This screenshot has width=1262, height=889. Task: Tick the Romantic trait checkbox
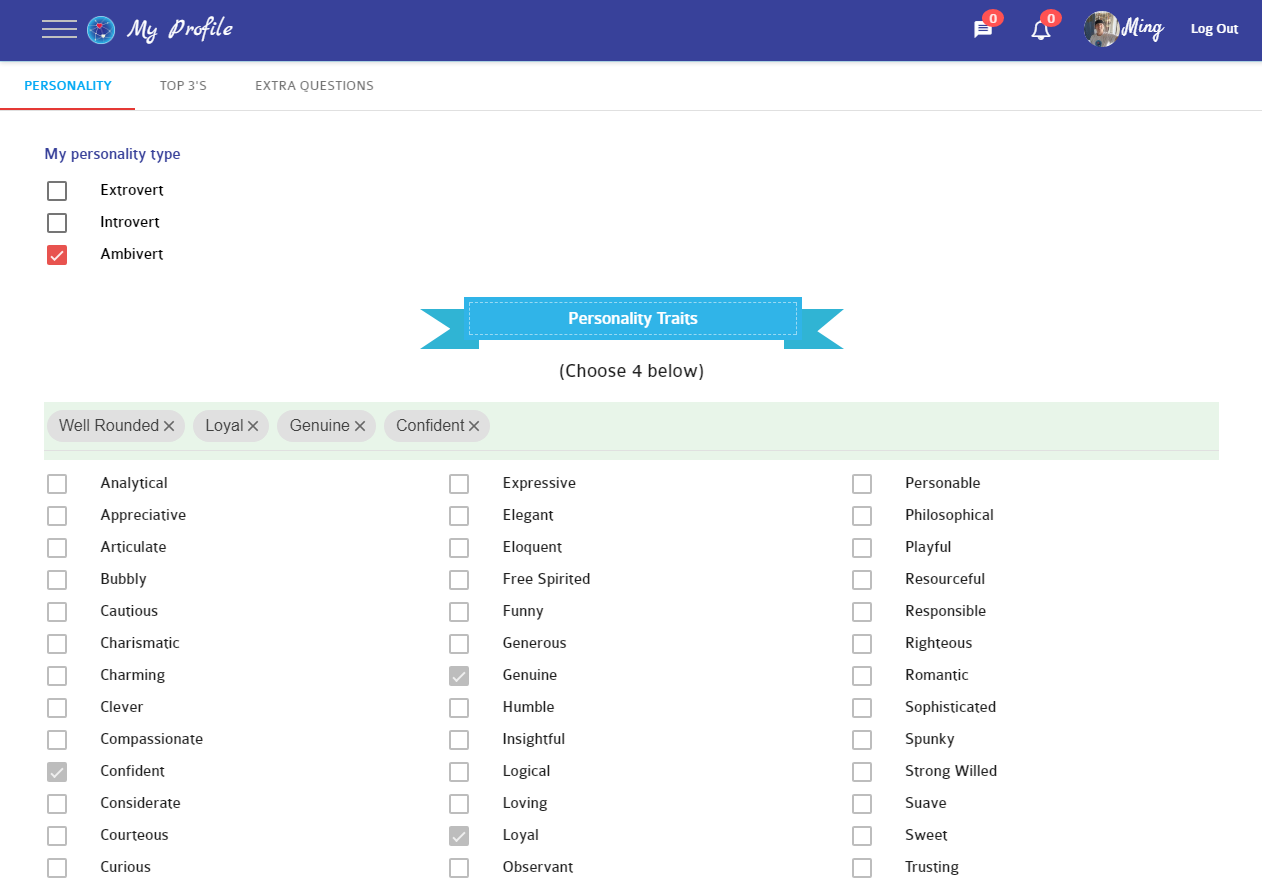862,676
